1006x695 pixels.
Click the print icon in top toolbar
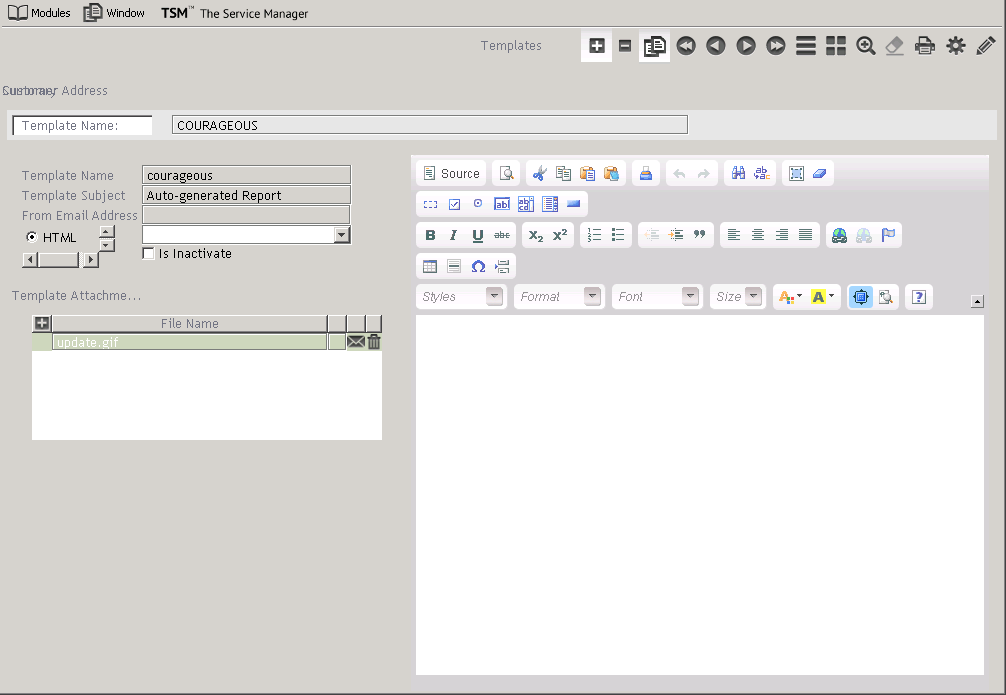tap(926, 46)
